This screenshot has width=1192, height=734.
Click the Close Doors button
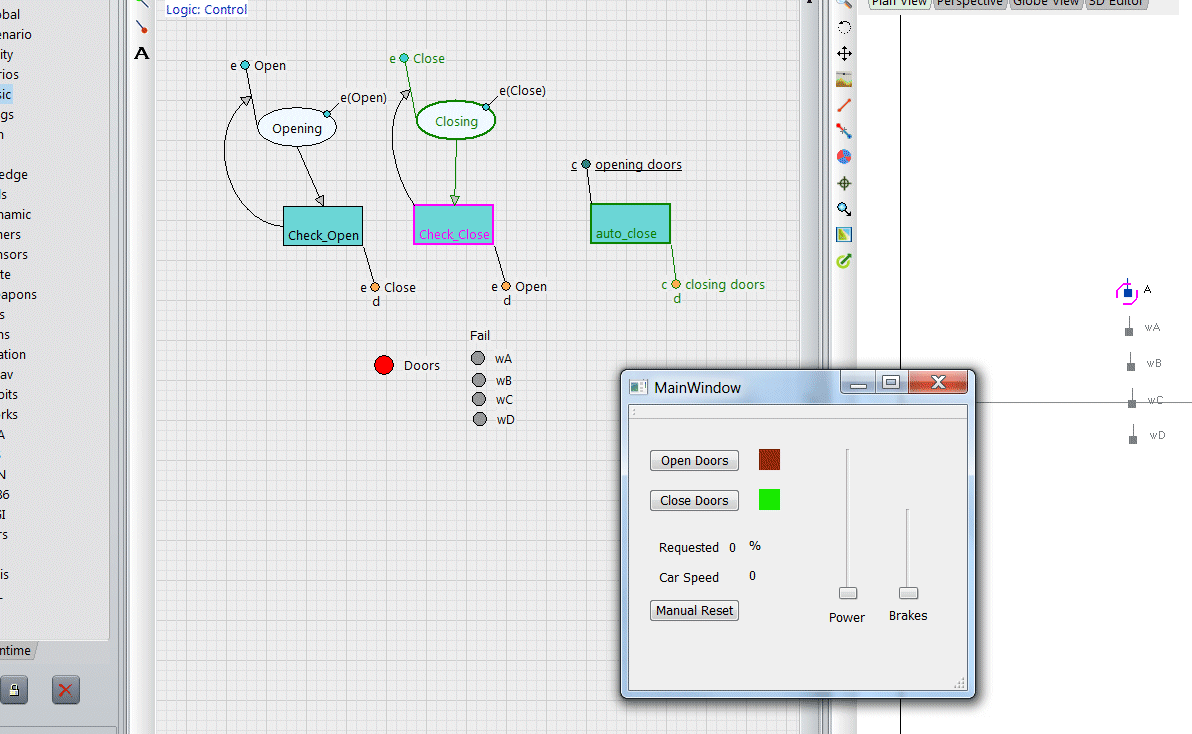pos(694,501)
